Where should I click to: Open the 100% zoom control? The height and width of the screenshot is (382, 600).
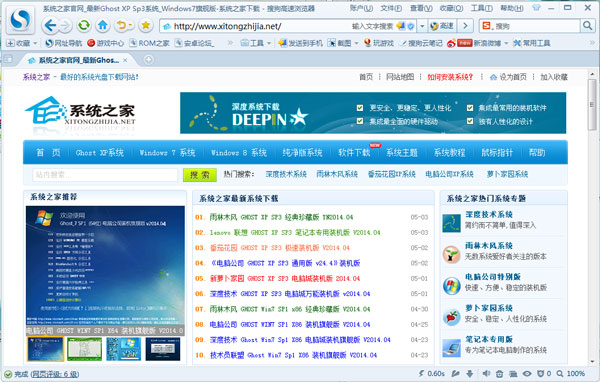pyautogui.click(x=571, y=373)
